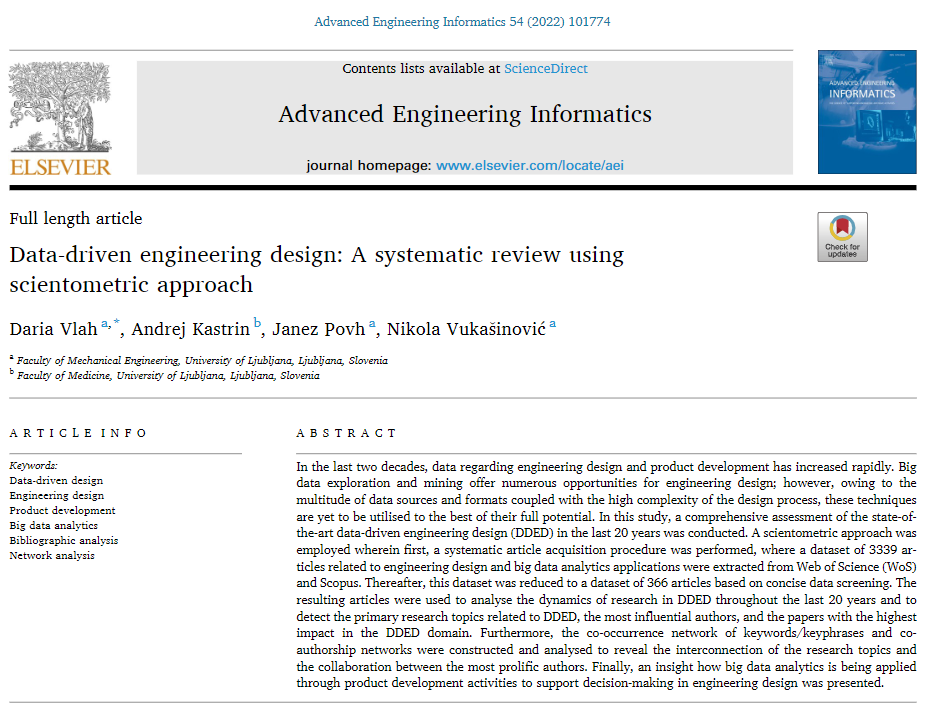931x714 pixels.
Task: Click keyword 'Engineering design'
Action: tap(56, 496)
